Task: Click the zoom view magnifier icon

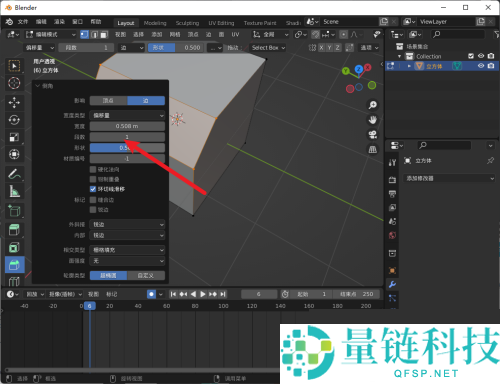Action: pos(372,105)
